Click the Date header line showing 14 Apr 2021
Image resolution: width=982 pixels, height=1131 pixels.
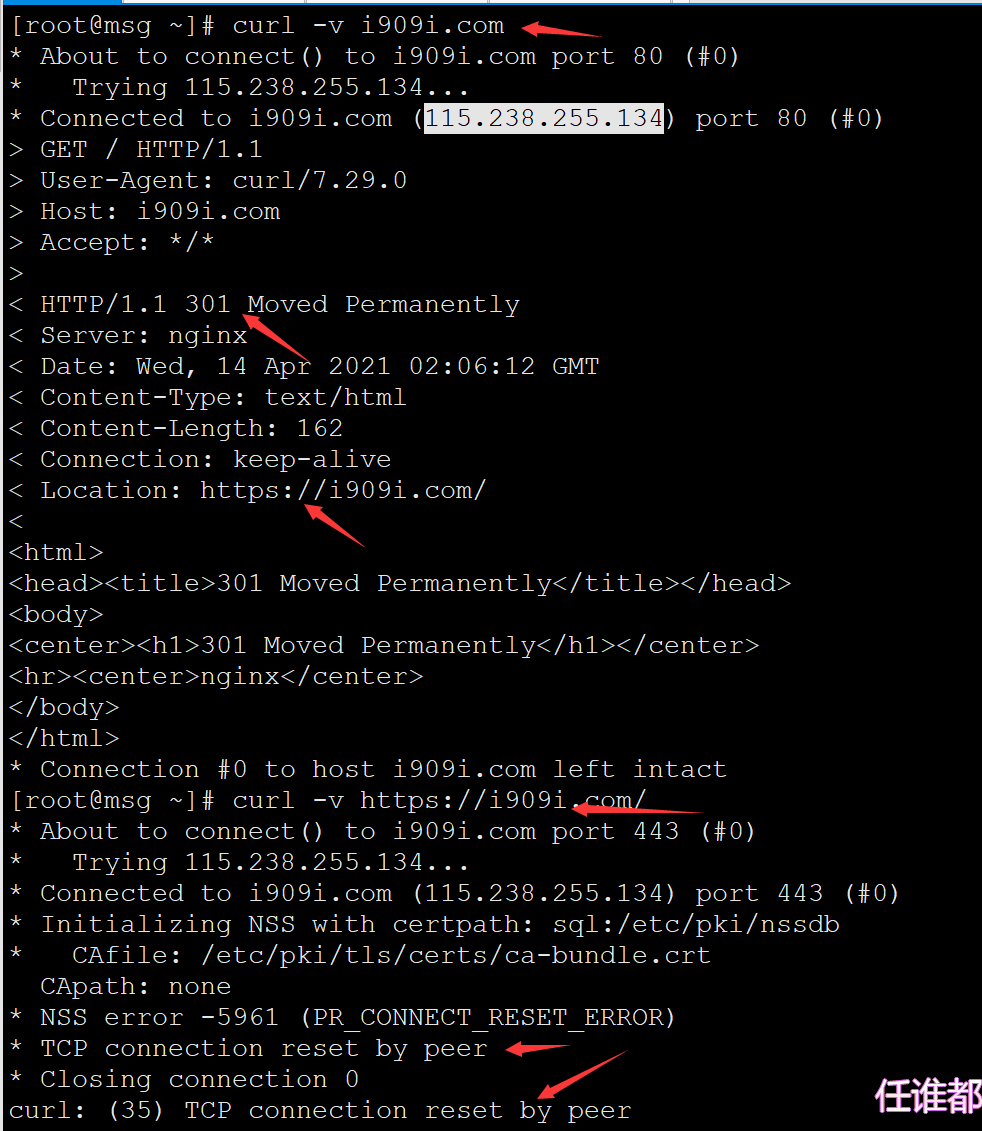(304, 366)
